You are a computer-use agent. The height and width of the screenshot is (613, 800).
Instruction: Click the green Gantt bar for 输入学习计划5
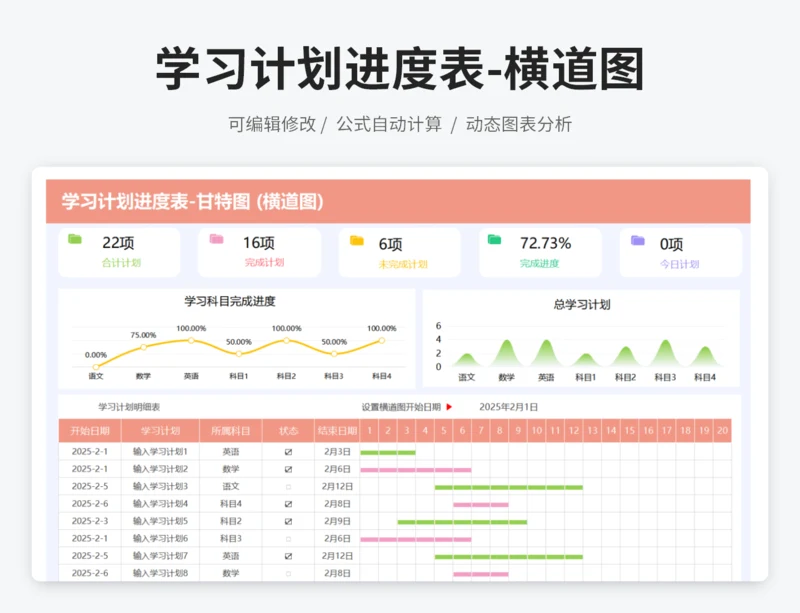(462, 522)
